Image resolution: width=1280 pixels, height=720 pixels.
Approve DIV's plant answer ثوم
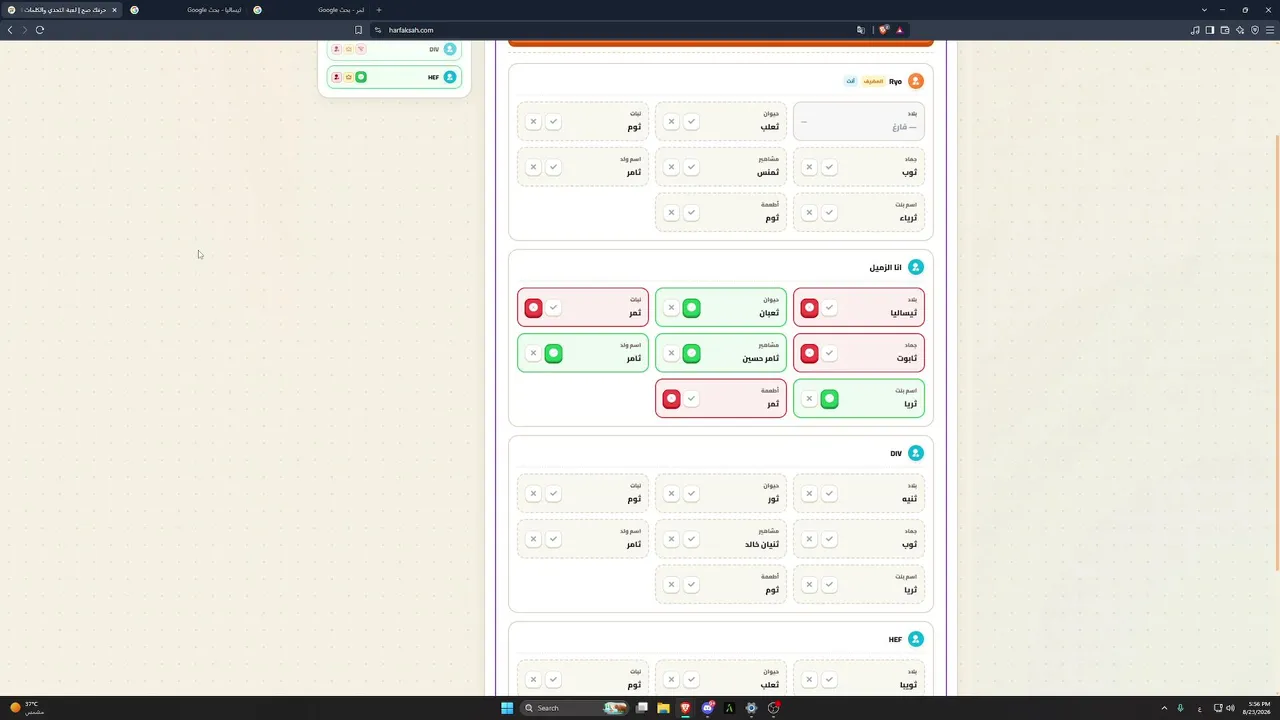(x=553, y=493)
